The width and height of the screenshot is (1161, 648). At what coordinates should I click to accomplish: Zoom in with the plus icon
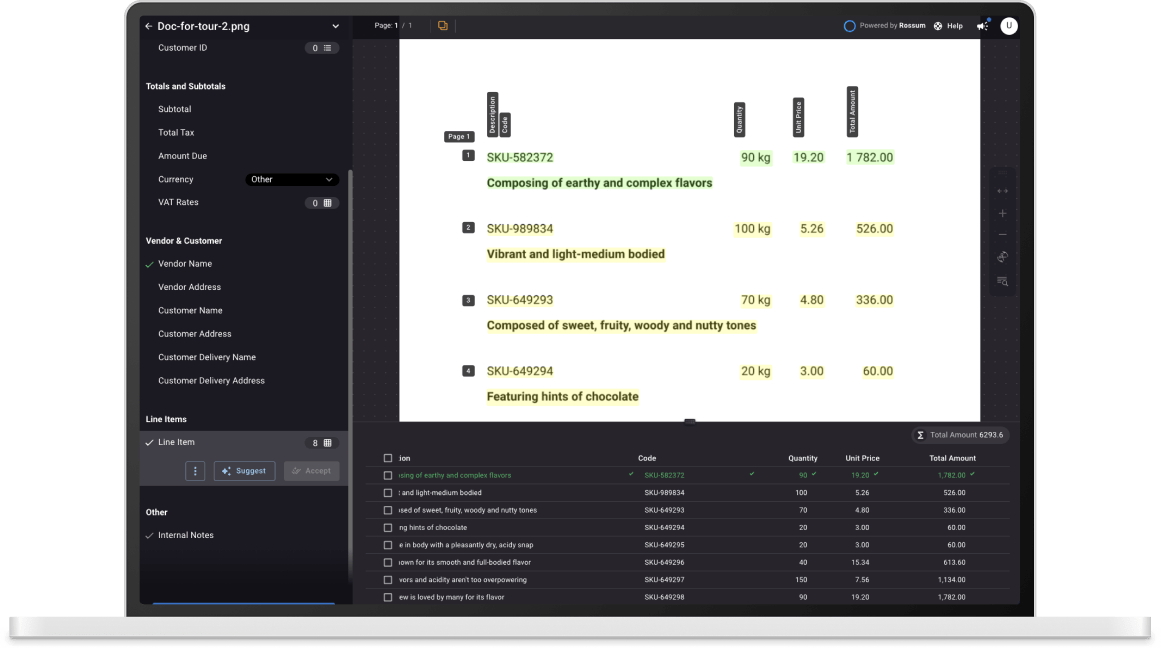[1002, 213]
